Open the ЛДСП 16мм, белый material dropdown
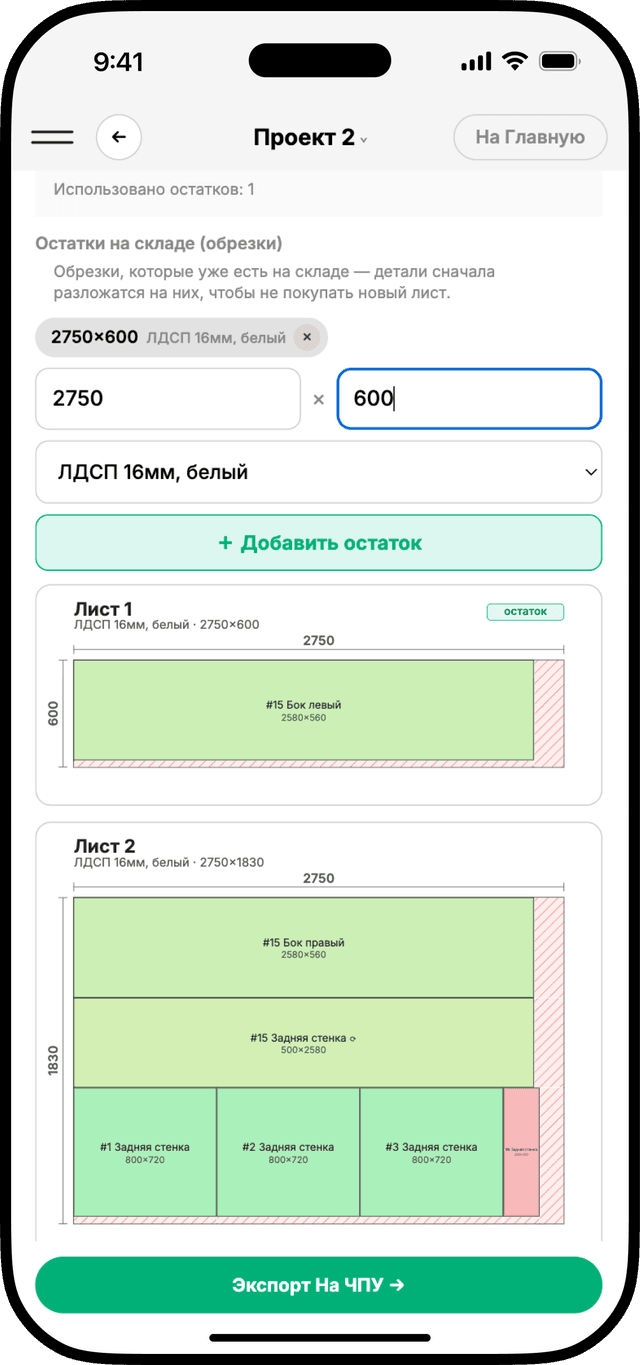This screenshot has height=1365, width=640. (319, 472)
